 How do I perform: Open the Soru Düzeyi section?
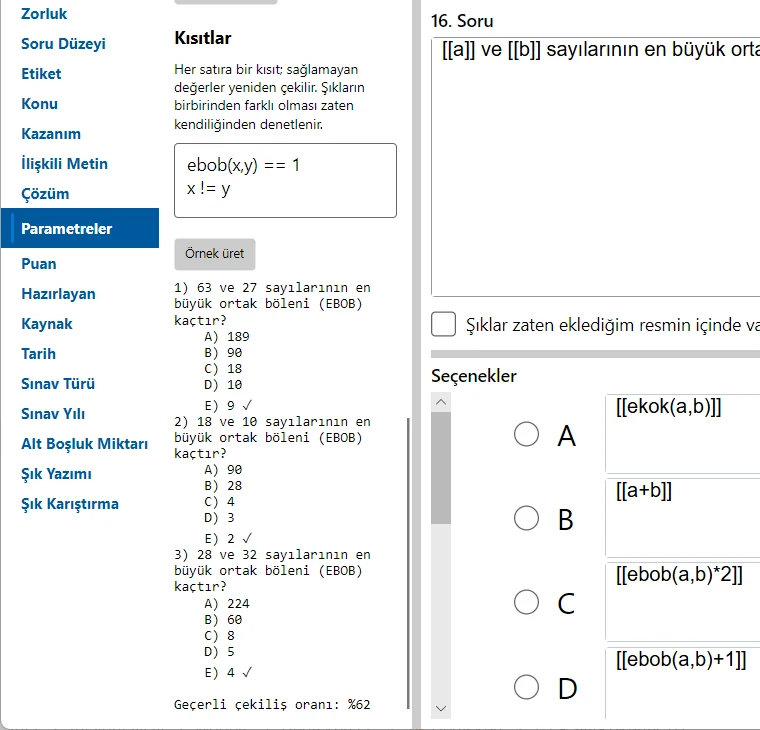63,44
